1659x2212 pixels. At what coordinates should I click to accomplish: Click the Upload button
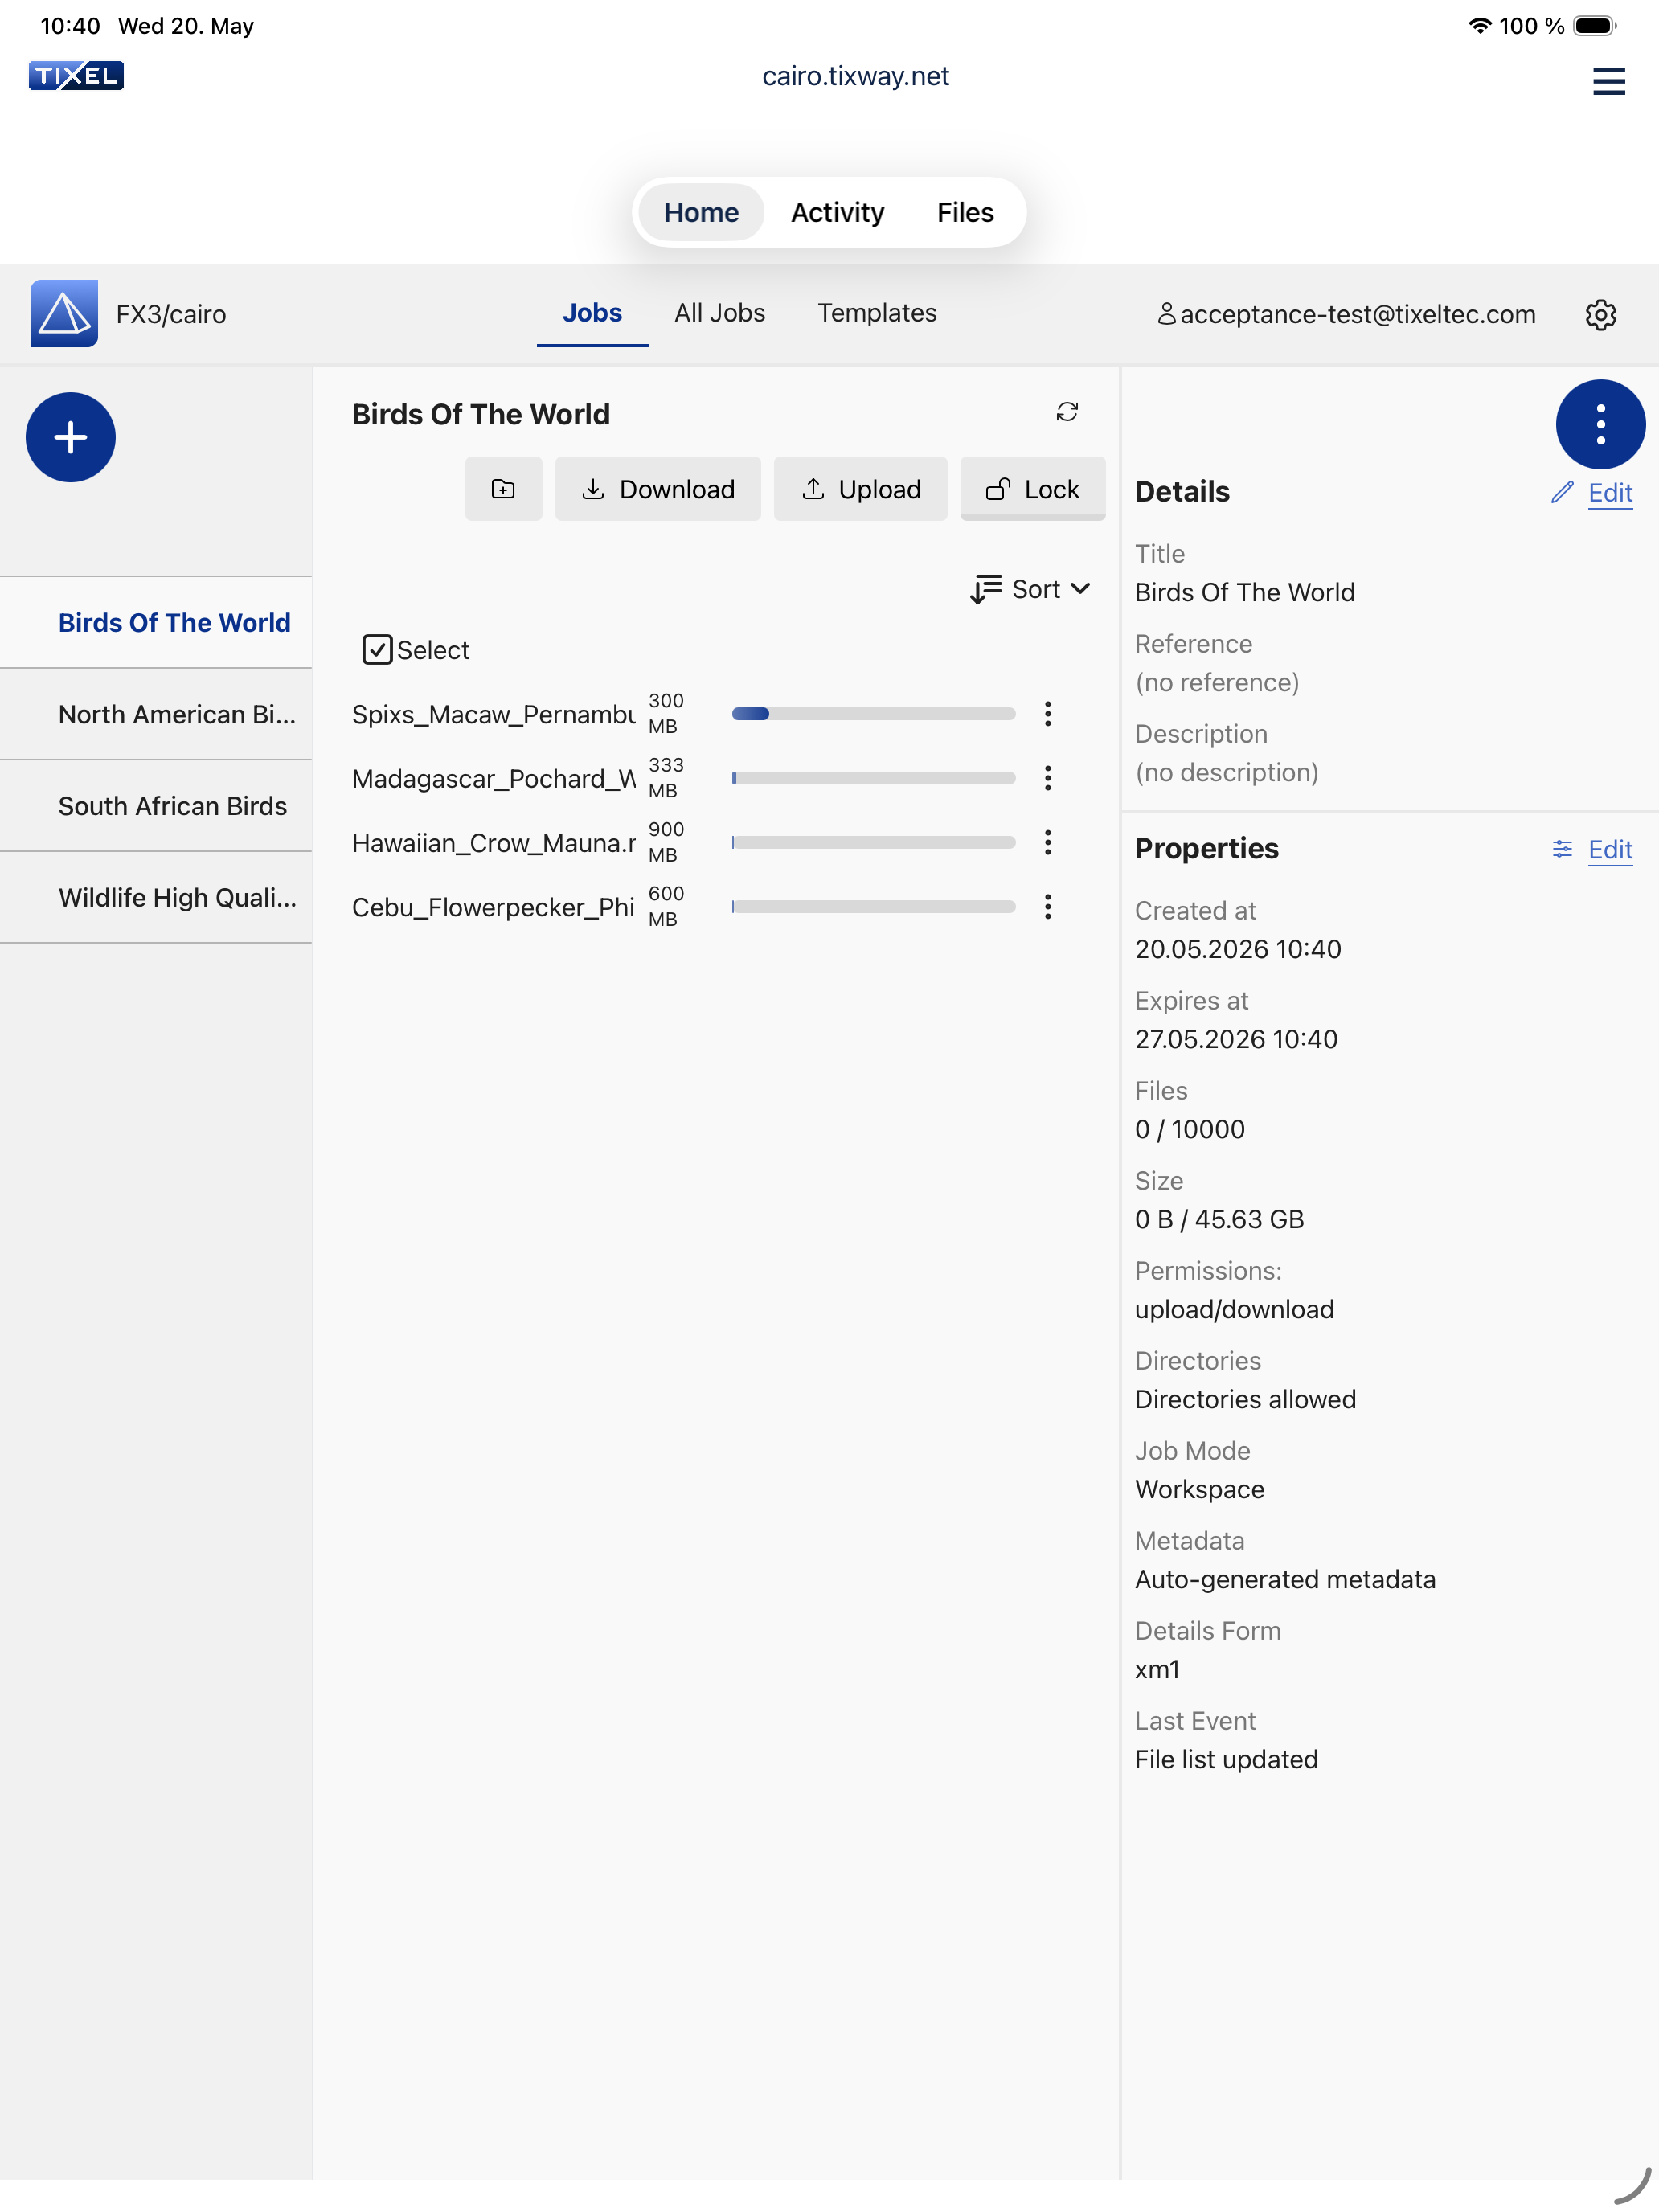[x=860, y=489]
